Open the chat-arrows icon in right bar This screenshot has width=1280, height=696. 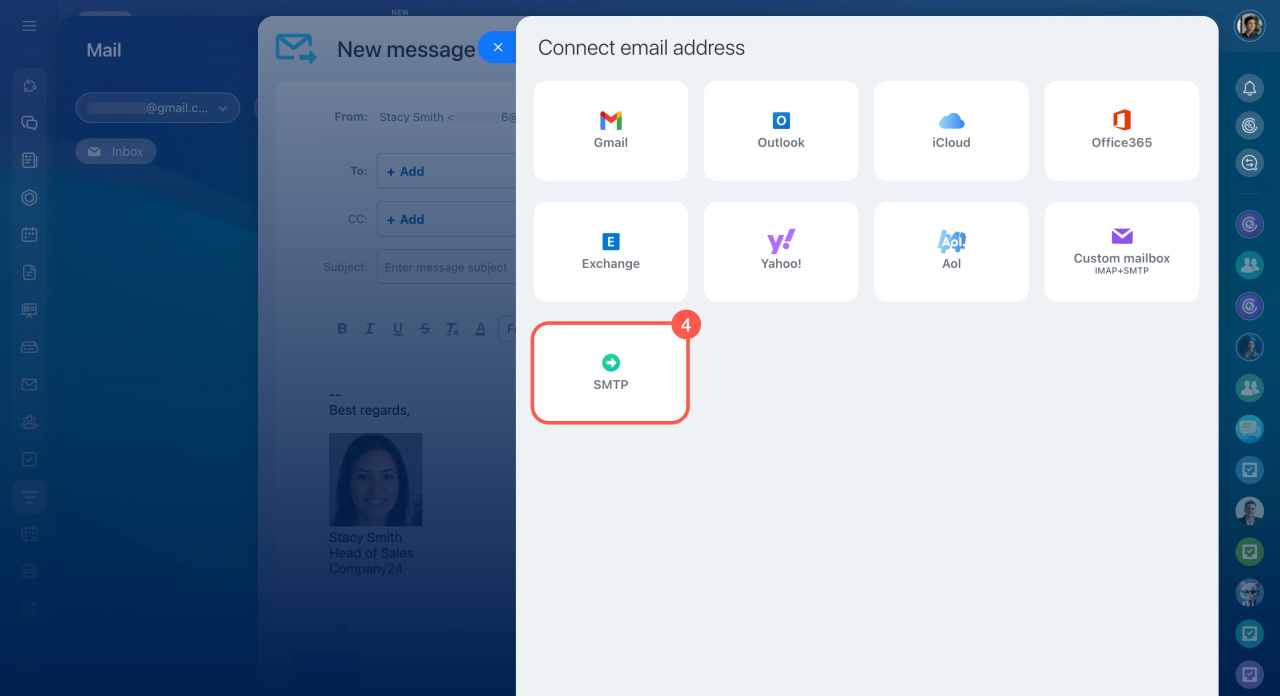[1250, 163]
